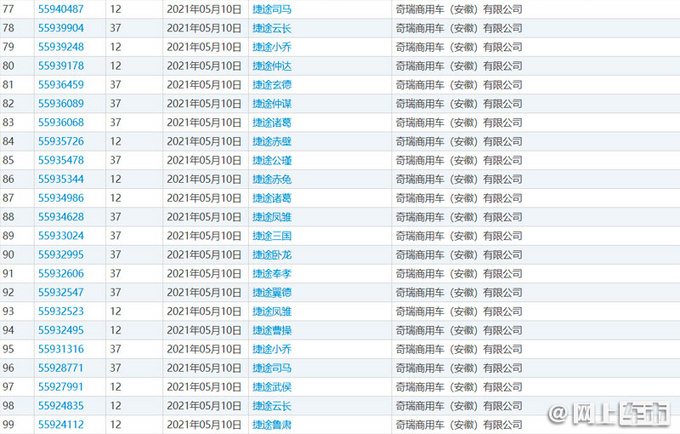The width and height of the screenshot is (680, 434).
Task: Select the 捷途仲谋 trademark link
Action: (x=271, y=103)
